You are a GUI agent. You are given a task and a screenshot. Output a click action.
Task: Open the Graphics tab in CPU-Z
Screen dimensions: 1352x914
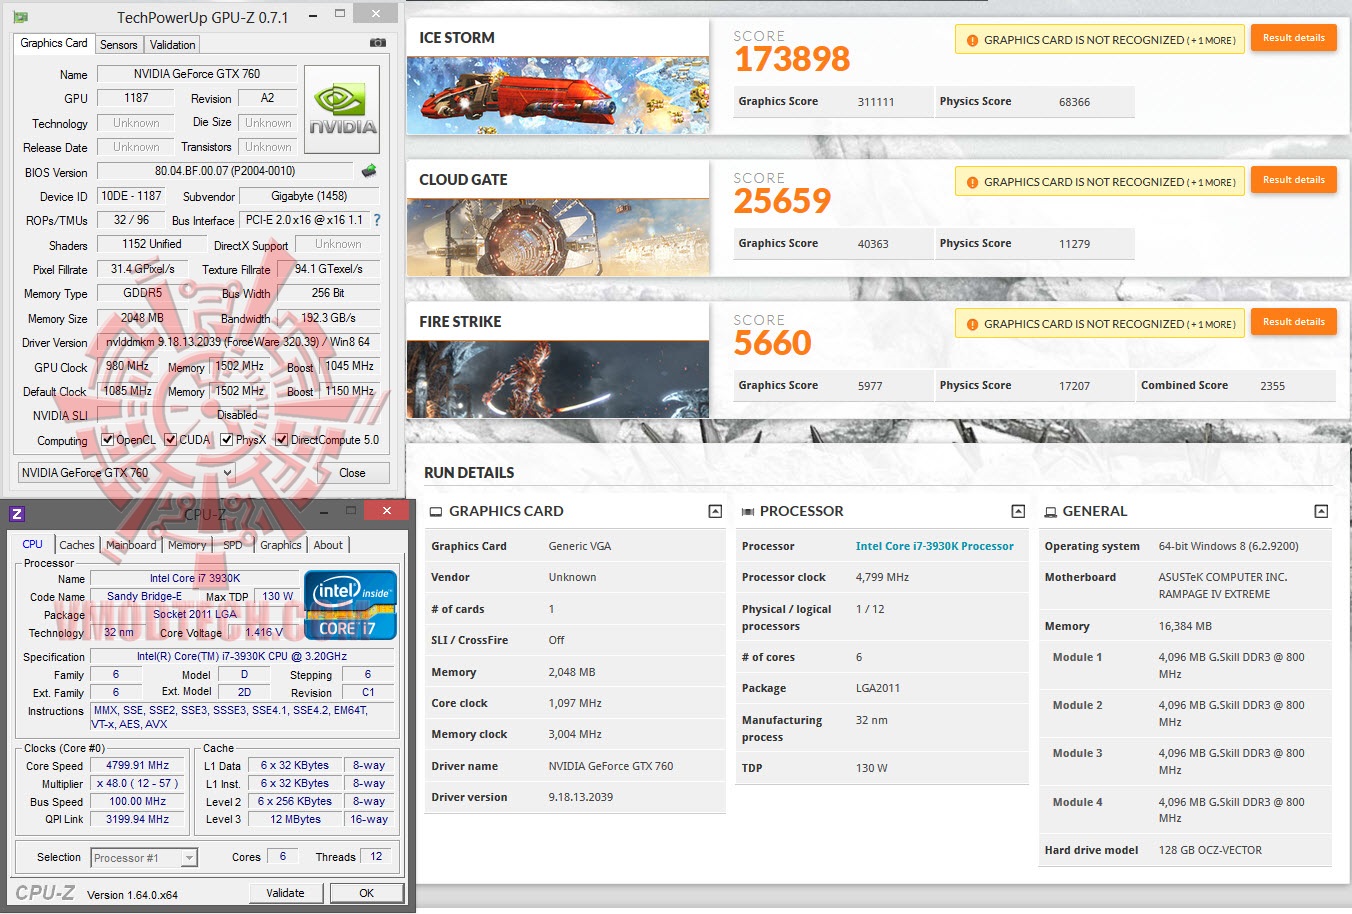tap(281, 545)
